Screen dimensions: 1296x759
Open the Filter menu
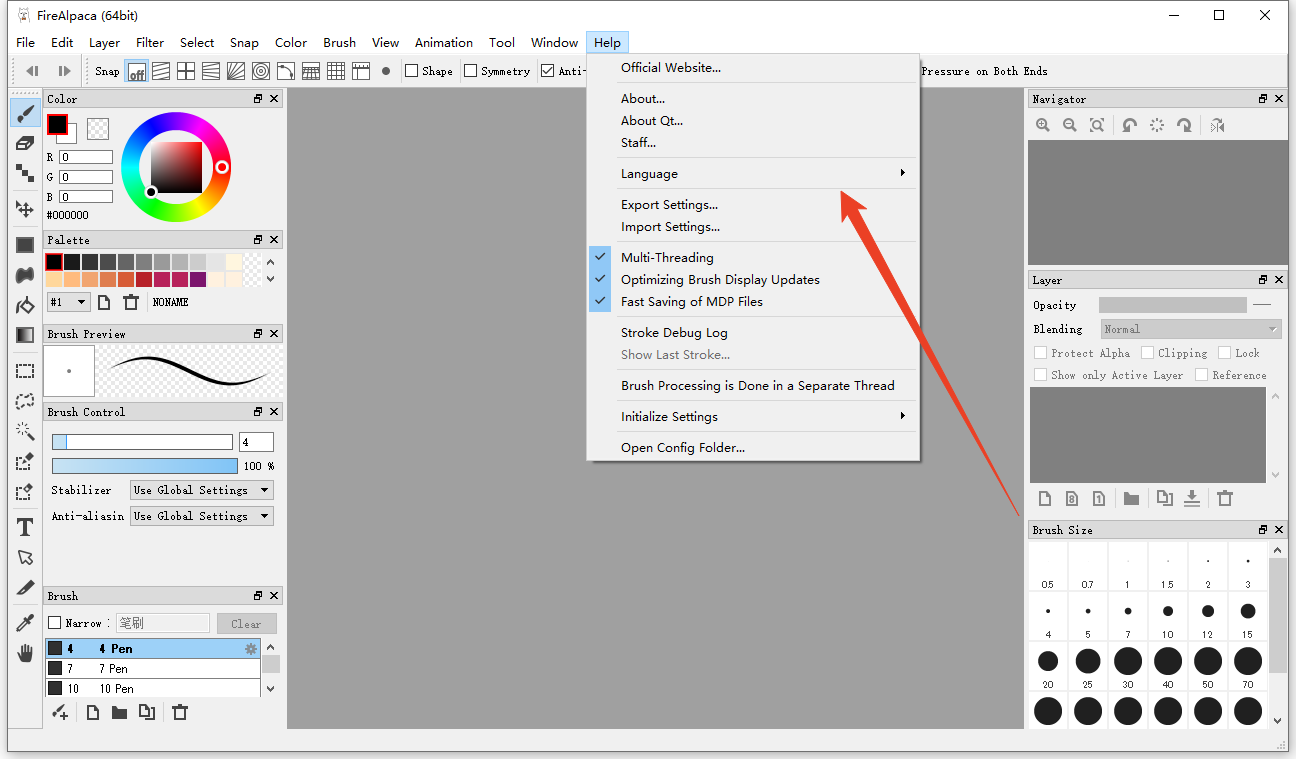(x=150, y=42)
